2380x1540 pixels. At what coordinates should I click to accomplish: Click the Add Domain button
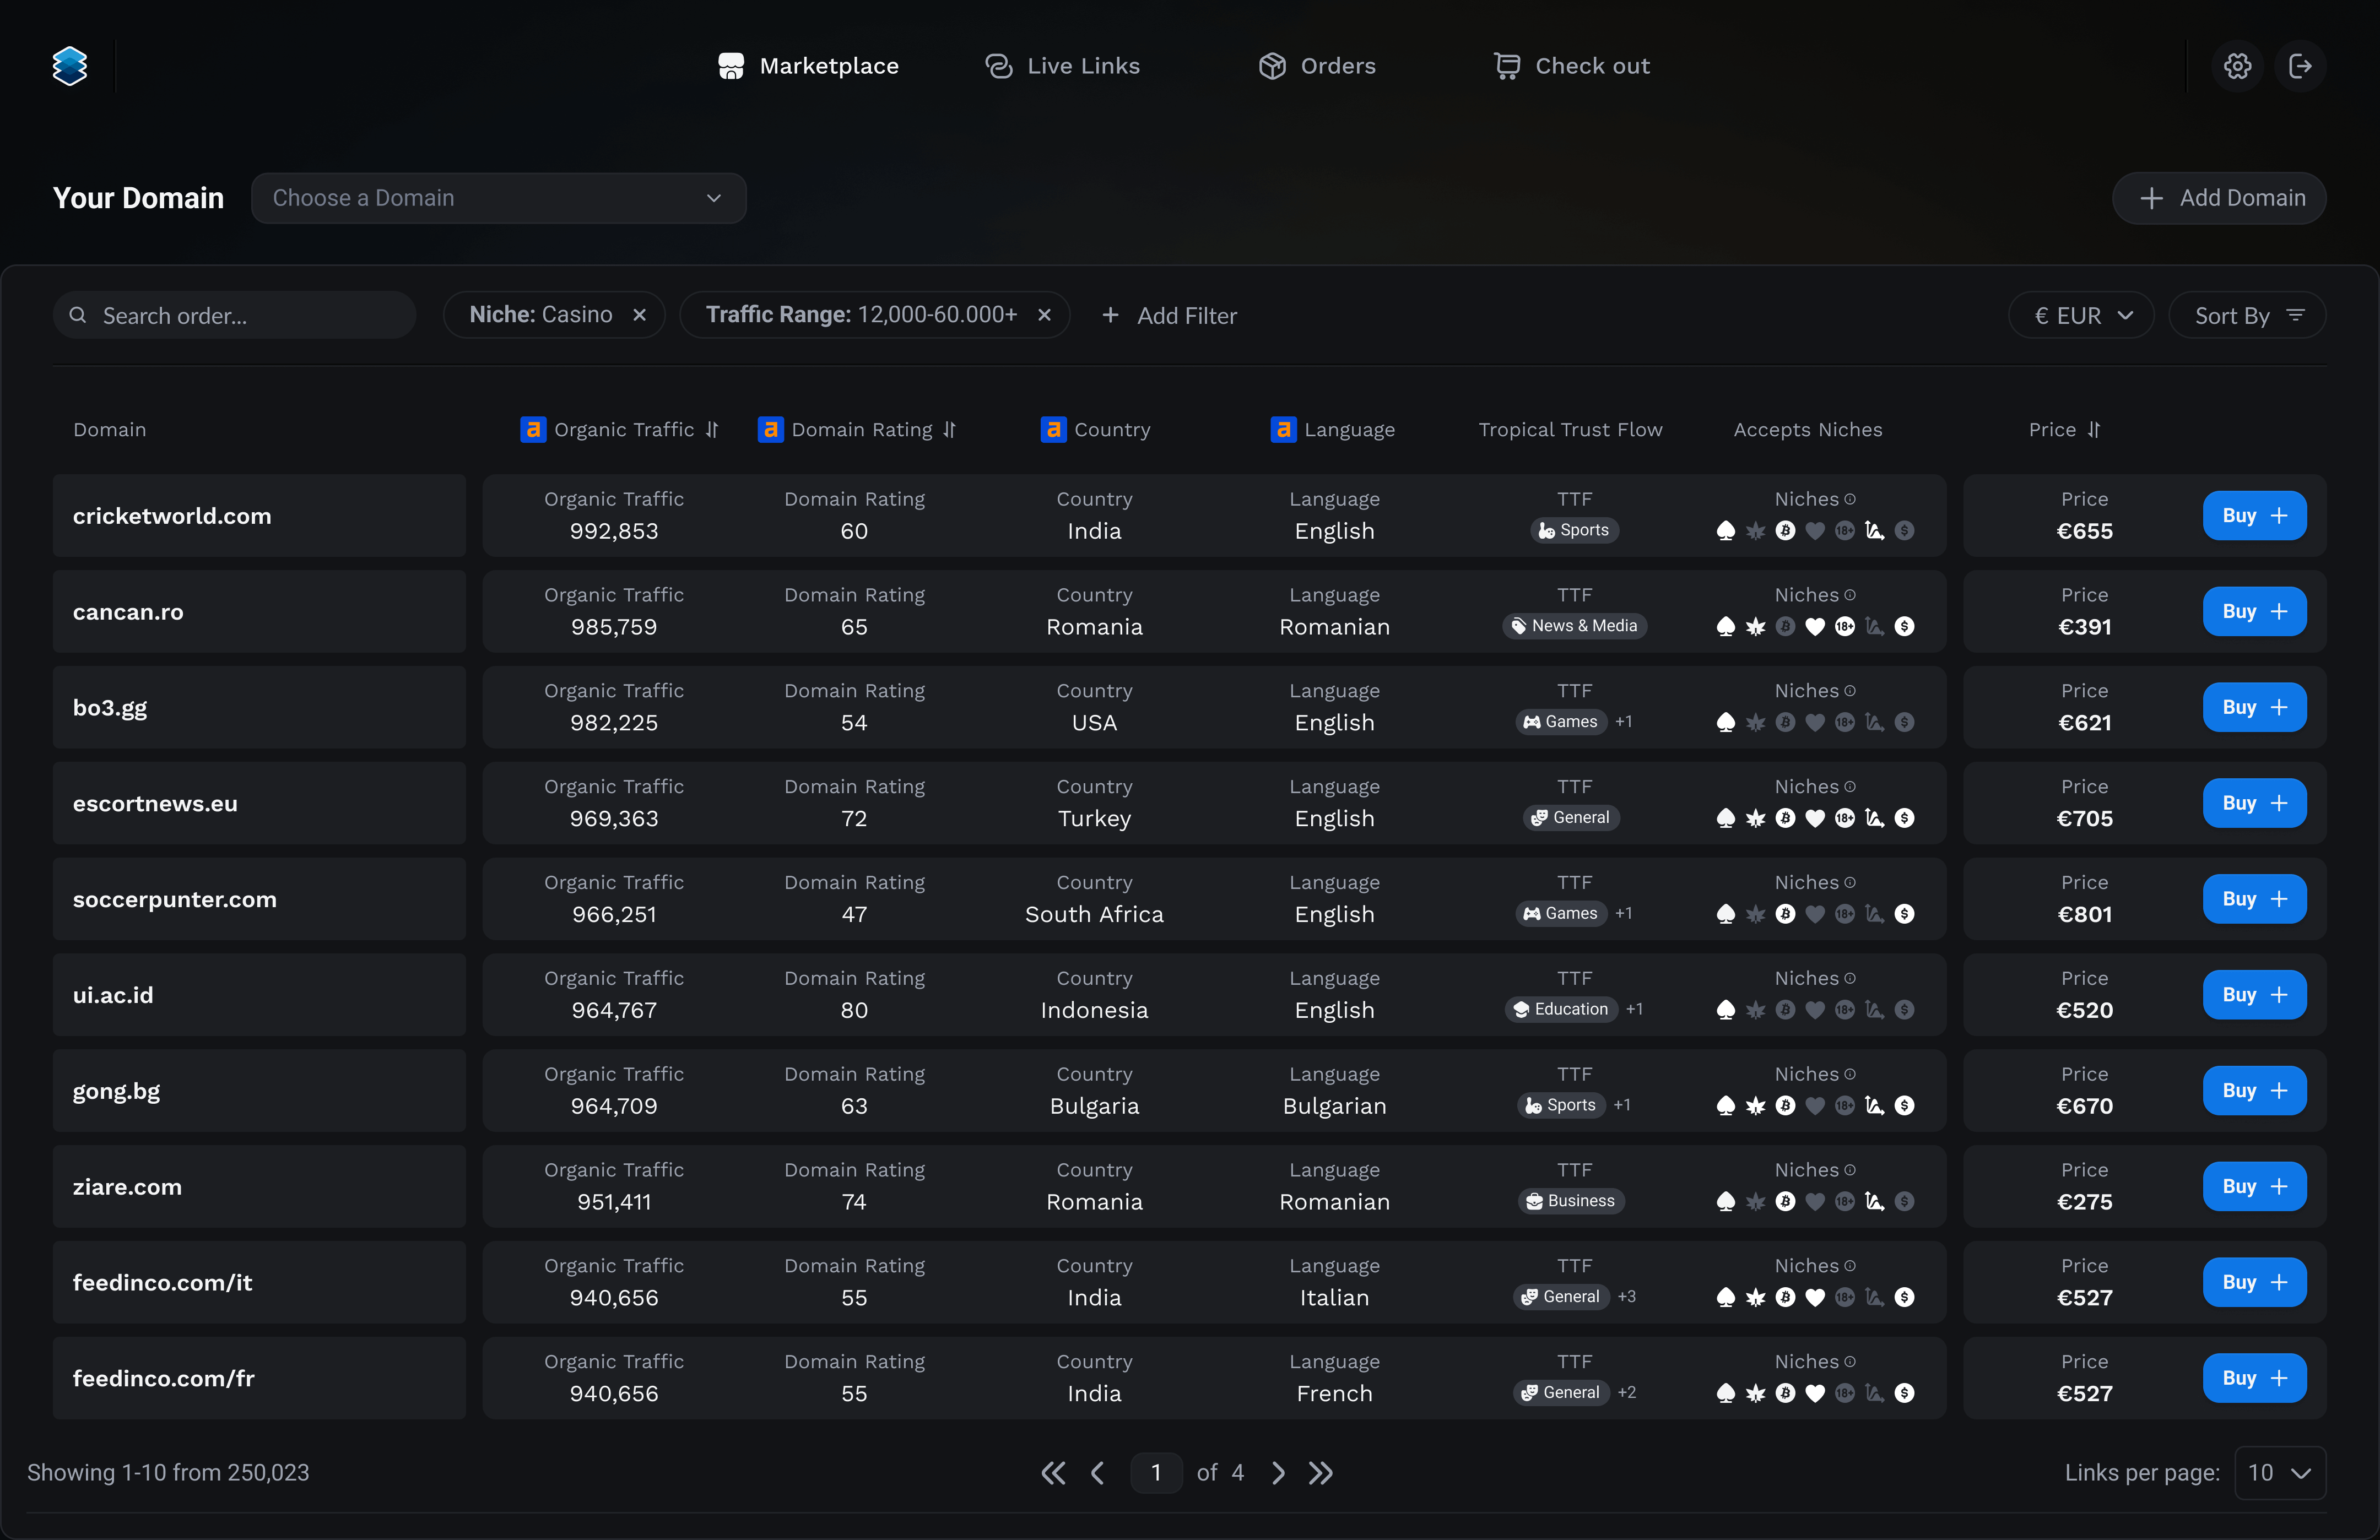click(x=2219, y=198)
